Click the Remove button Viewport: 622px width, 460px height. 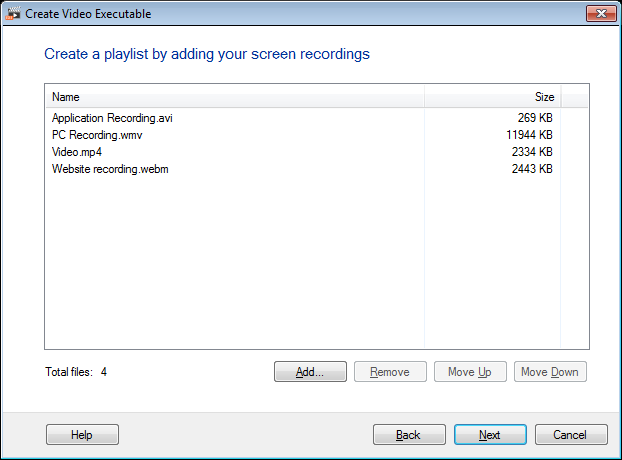pos(390,372)
